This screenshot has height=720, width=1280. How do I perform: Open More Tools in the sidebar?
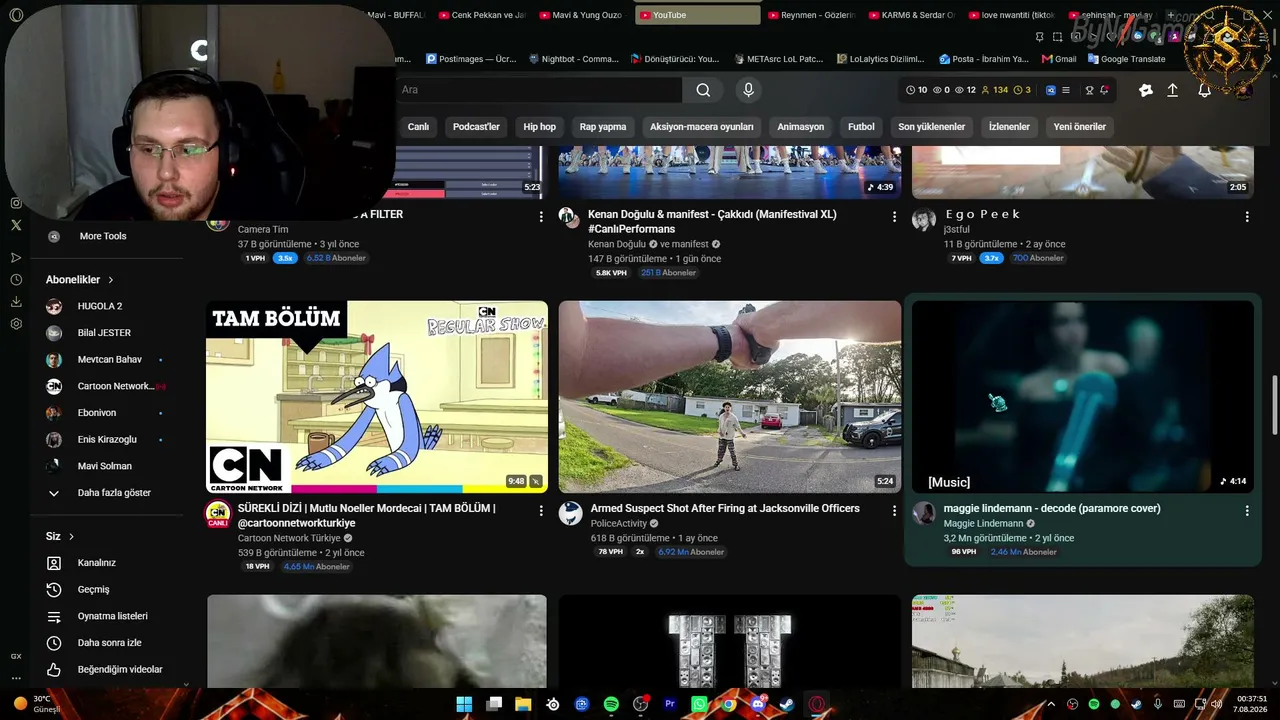[102, 236]
